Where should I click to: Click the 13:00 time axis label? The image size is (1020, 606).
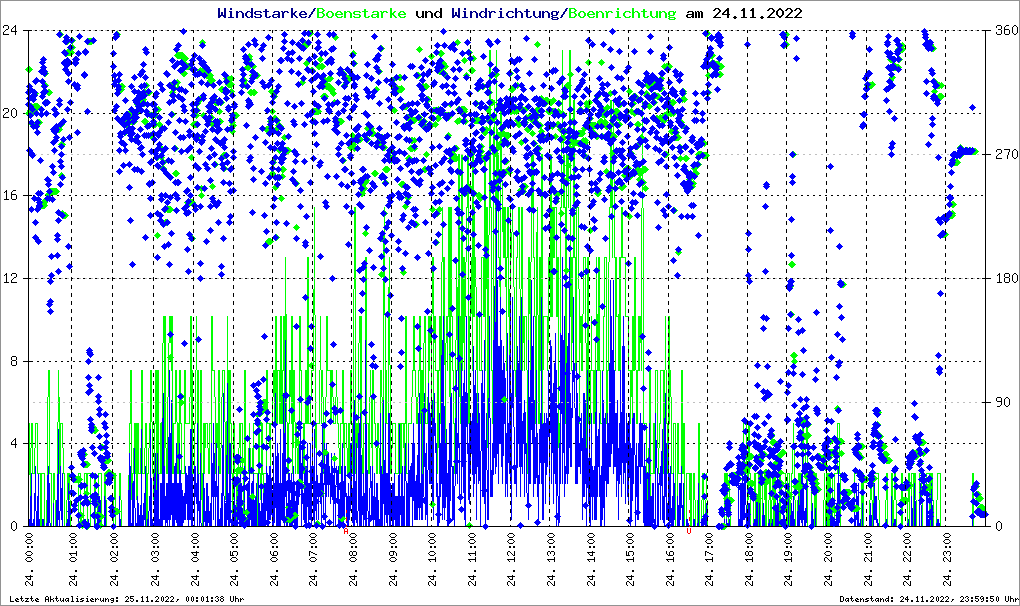click(x=552, y=559)
